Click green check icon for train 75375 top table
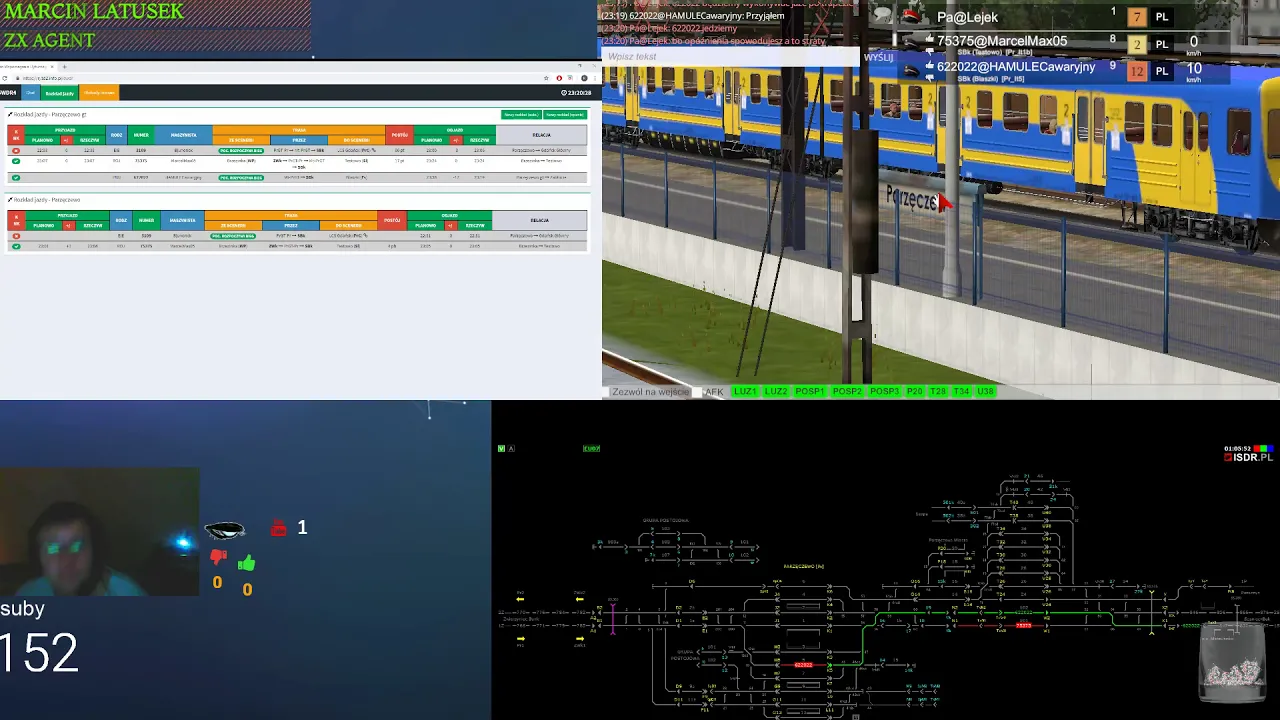 16,161
